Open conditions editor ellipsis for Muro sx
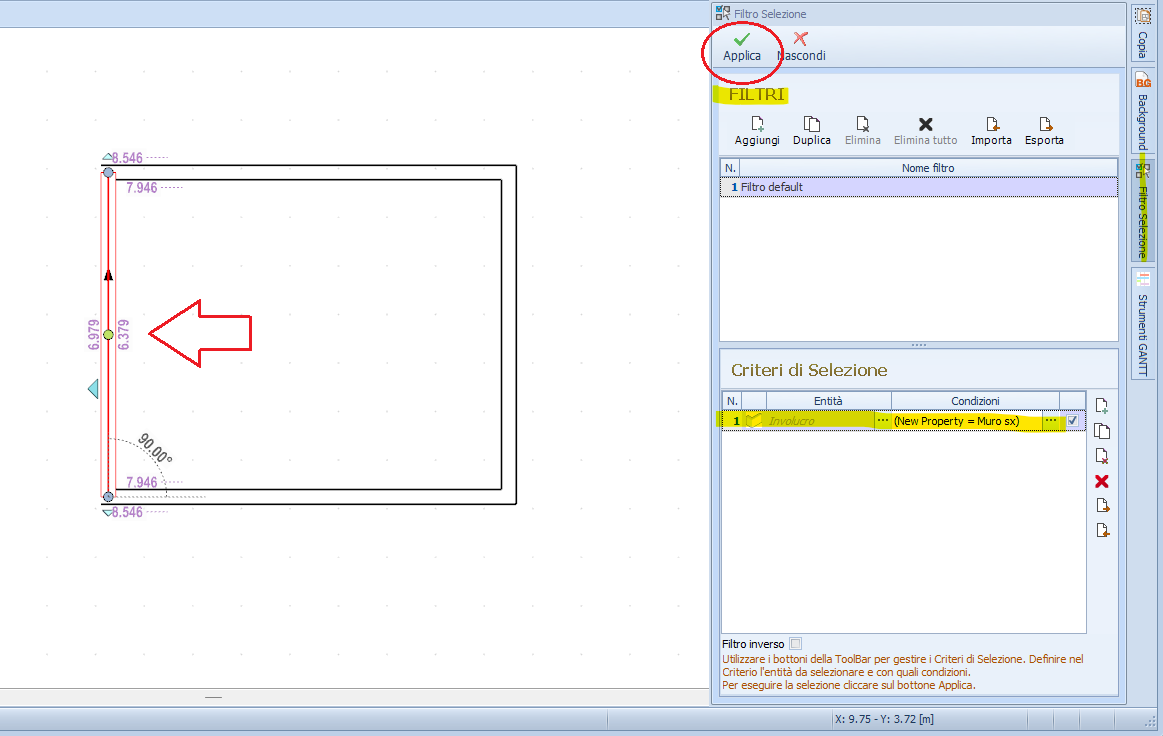The width and height of the screenshot is (1163, 736). pos(1050,421)
